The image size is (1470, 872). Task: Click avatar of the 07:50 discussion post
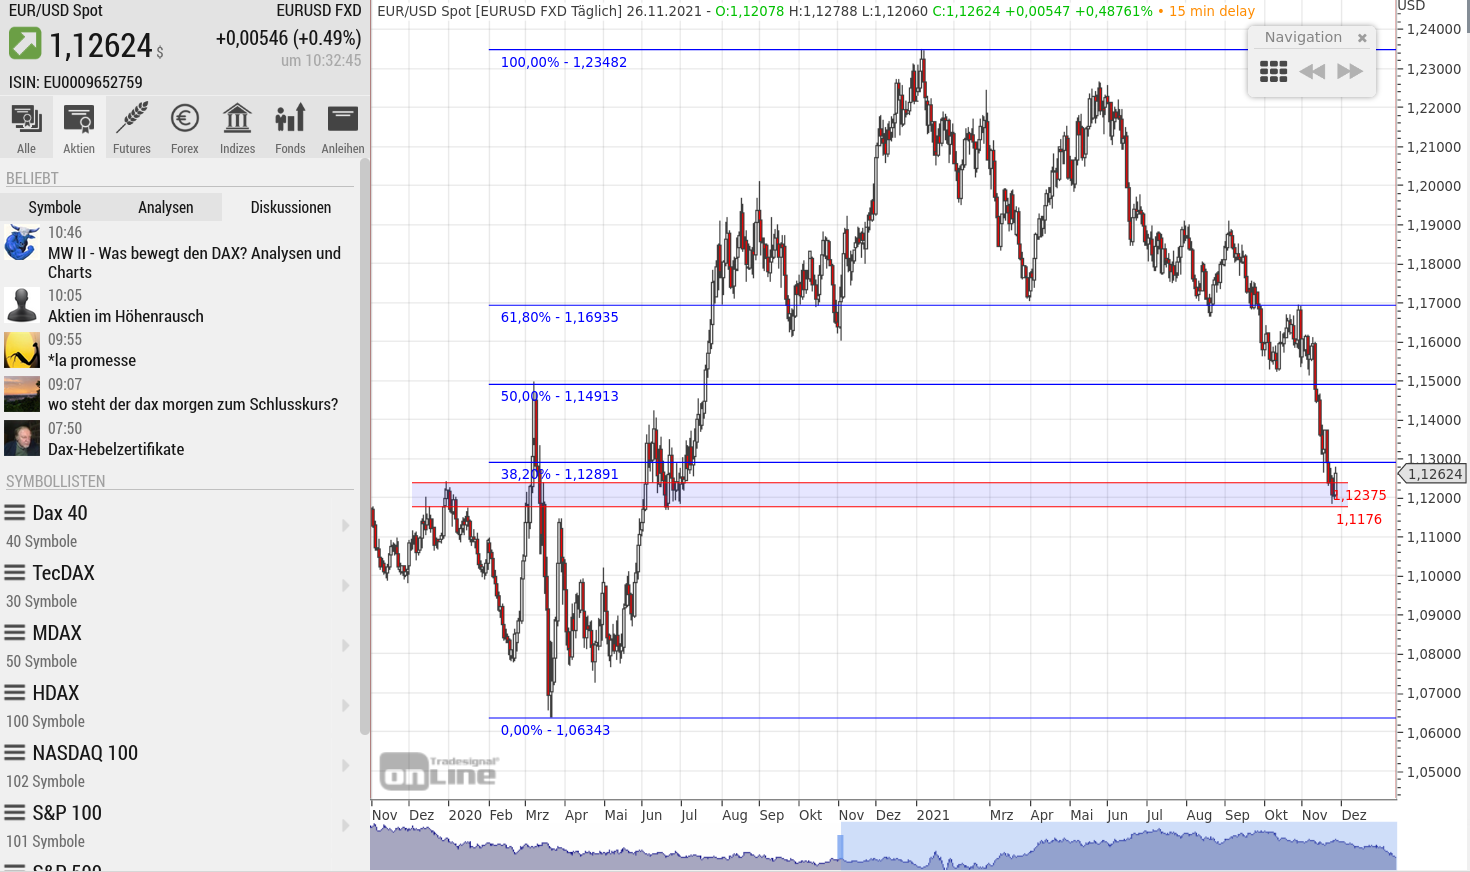coord(22,438)
